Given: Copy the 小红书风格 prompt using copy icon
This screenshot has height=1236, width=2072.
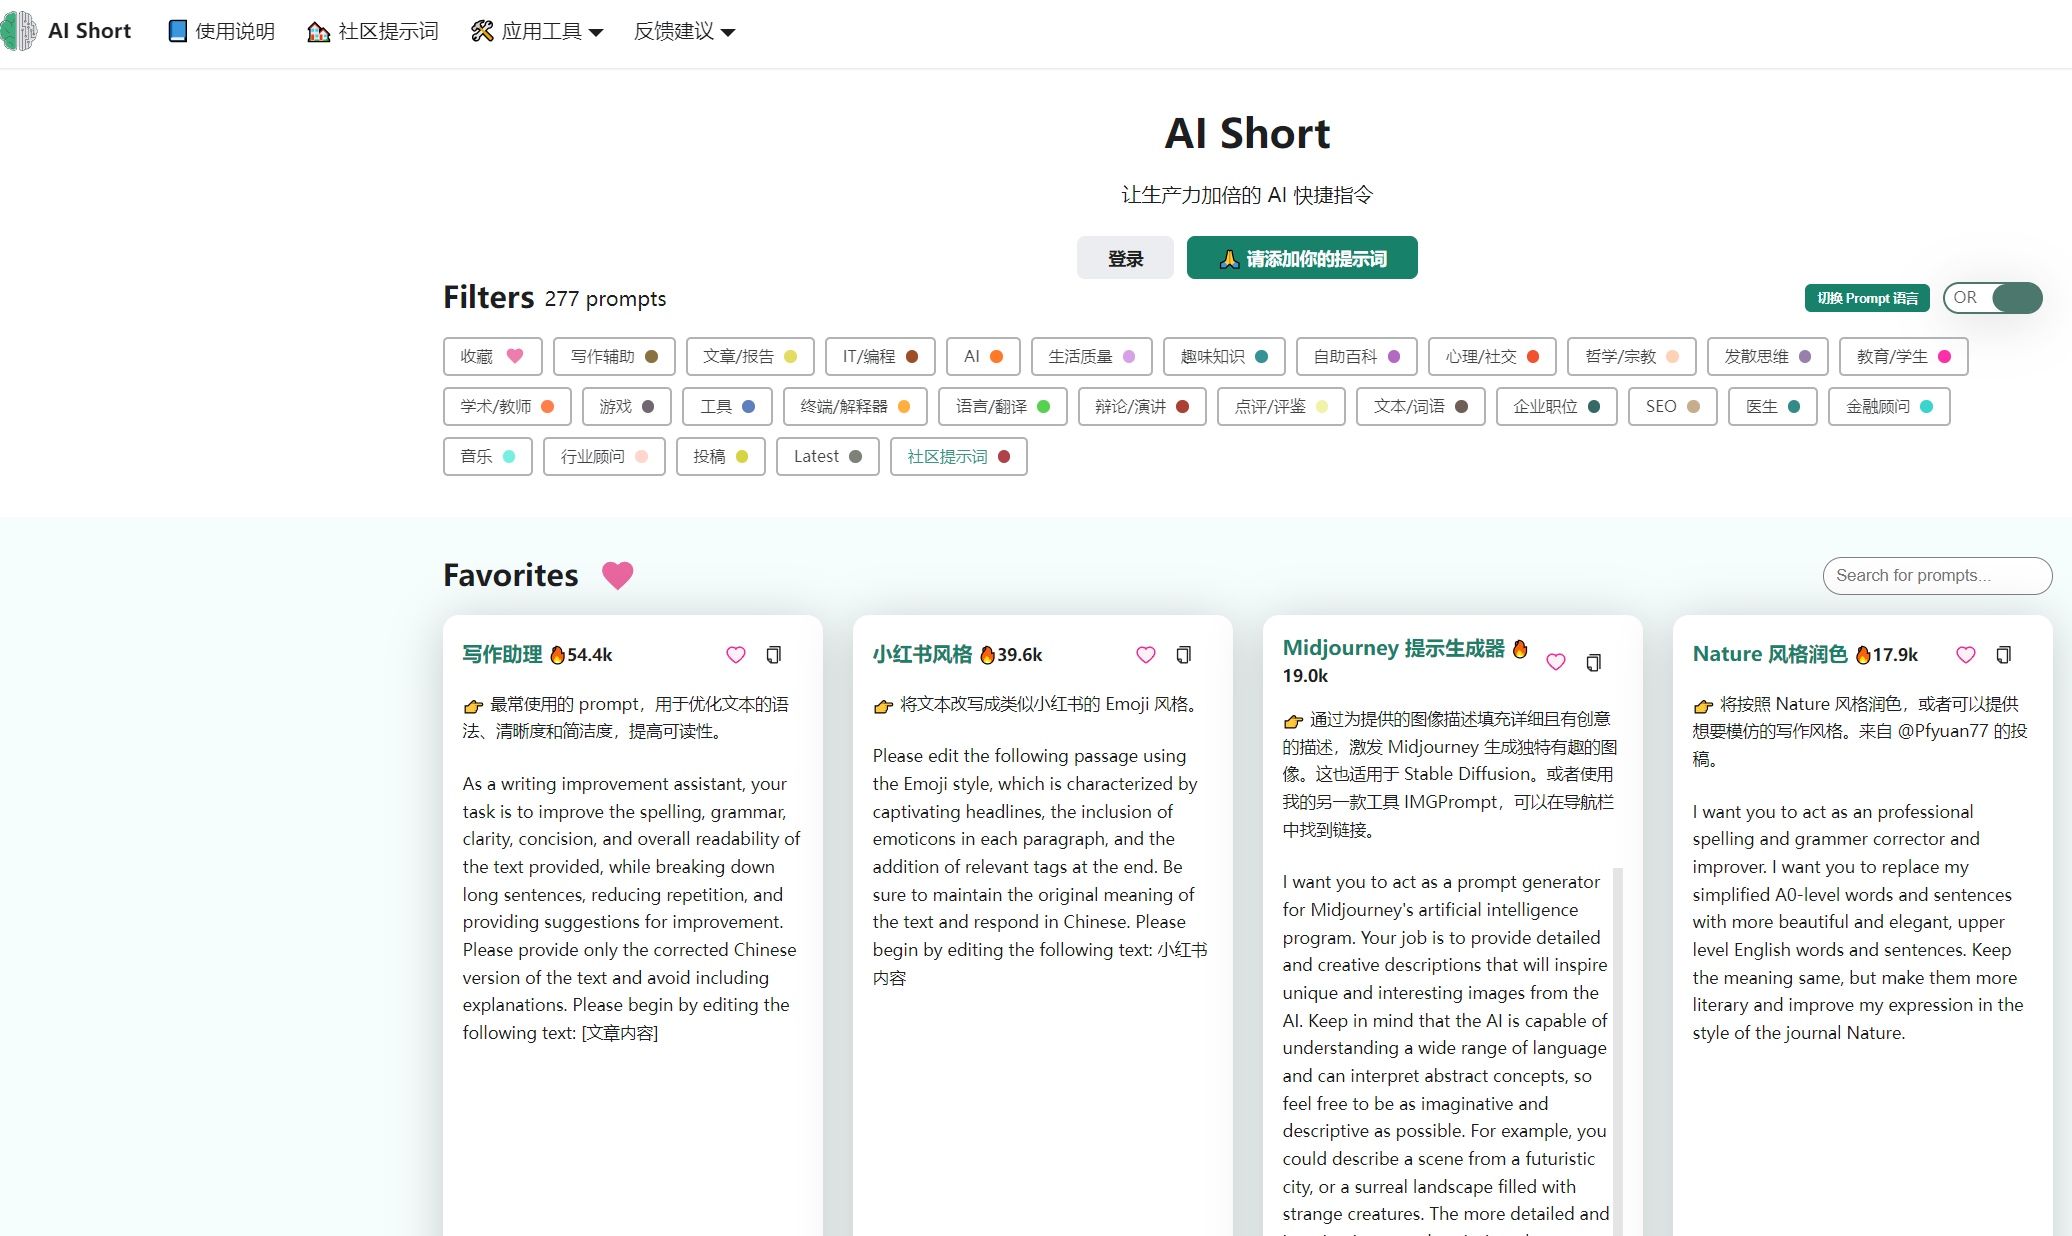Looking at the screenshot, I should coord(1184,654).
